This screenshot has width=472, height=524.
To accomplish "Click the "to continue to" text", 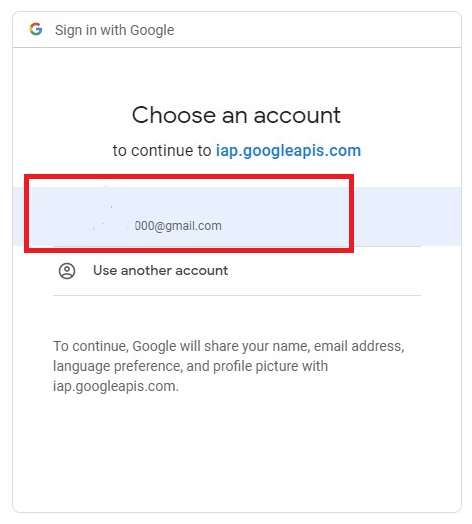I will click(x=162, y=150).
